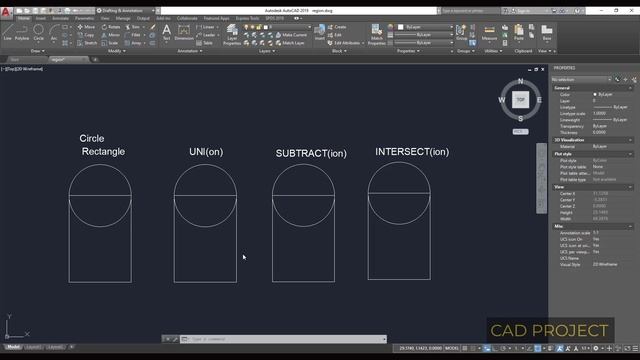Click the Mirror tool
Screen dimensions: 640x360
pos(111,35)
